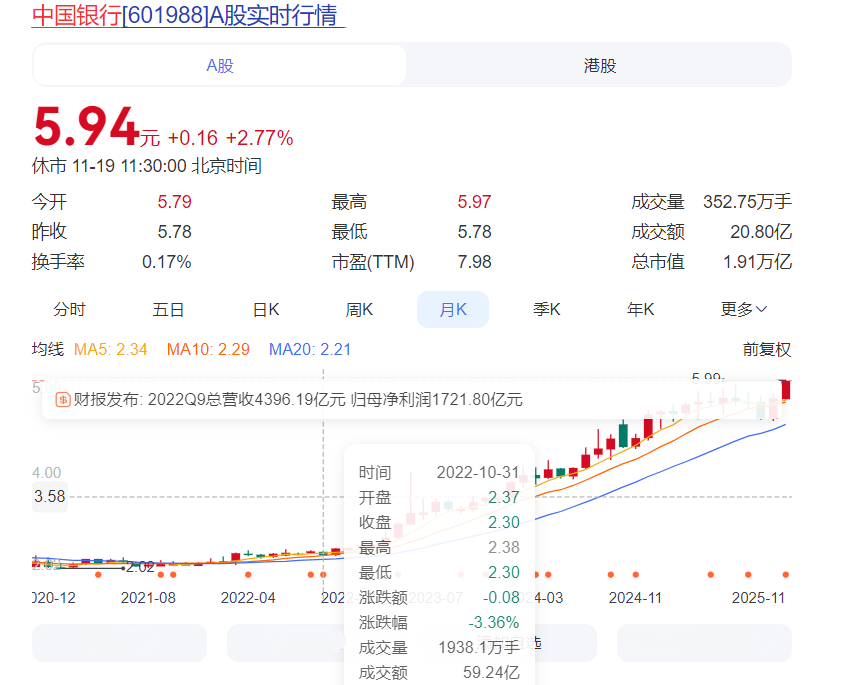Switch to the A股 tab
Image resolution: width=844 pixels, height=685 pixels.
[220, 65]
